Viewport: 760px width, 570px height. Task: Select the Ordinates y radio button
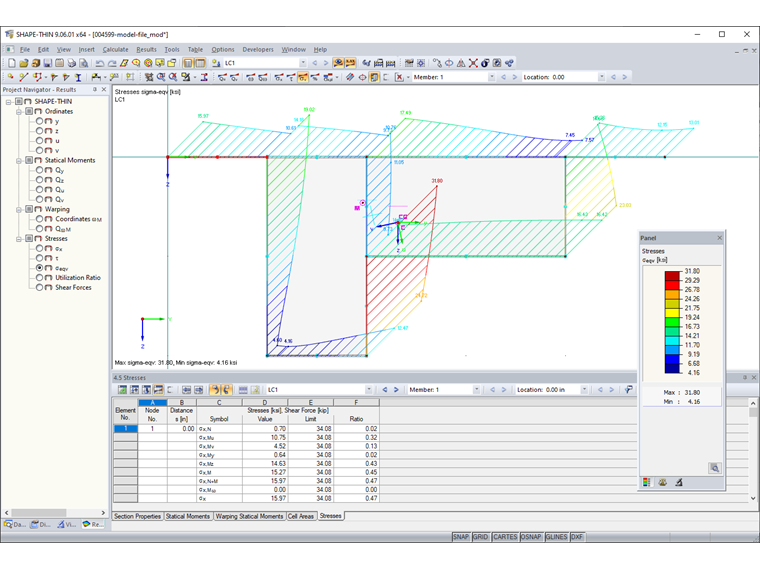pos(39,121)
